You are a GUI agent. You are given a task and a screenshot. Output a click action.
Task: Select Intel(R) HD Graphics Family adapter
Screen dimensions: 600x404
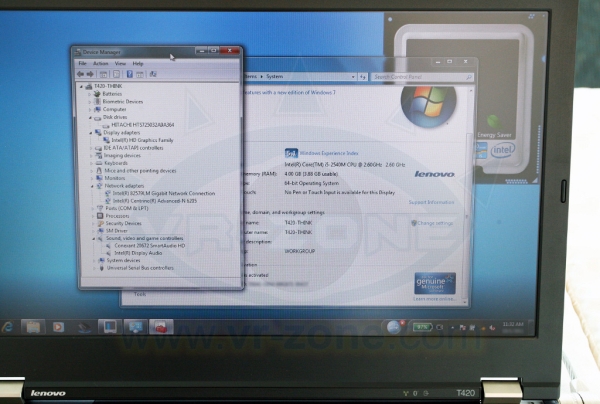142,140
